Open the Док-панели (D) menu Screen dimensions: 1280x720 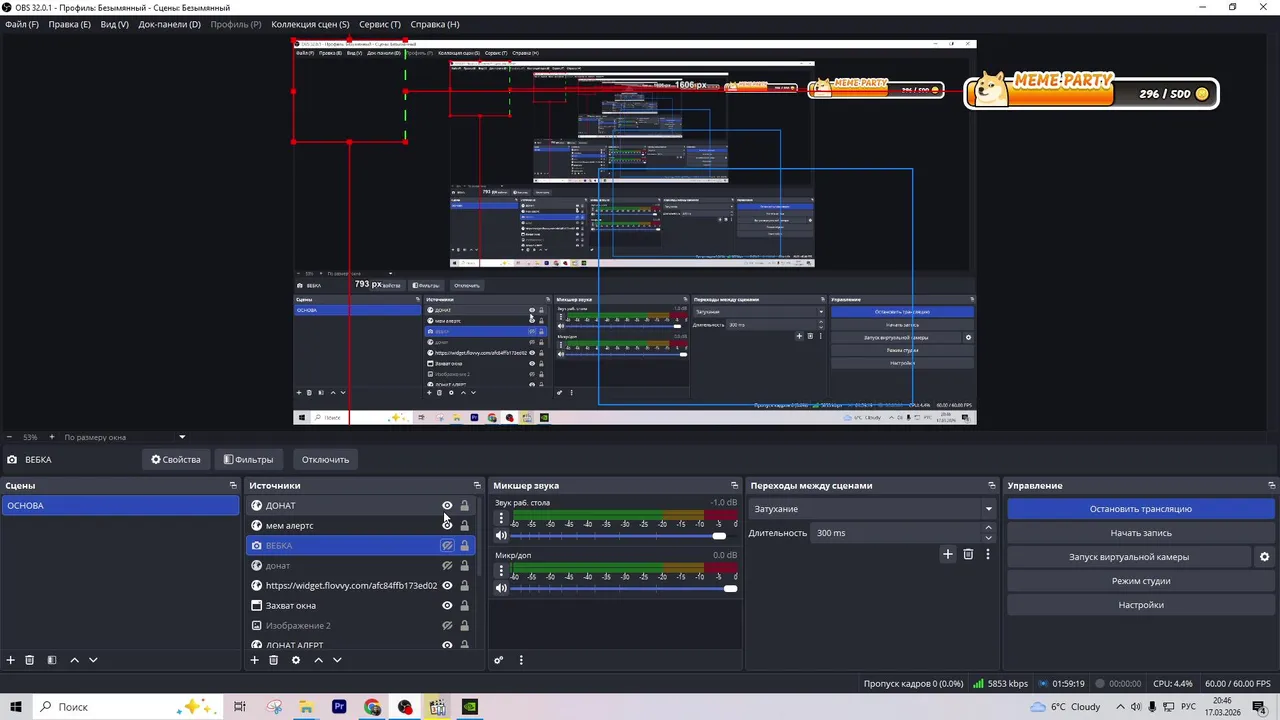169,24
